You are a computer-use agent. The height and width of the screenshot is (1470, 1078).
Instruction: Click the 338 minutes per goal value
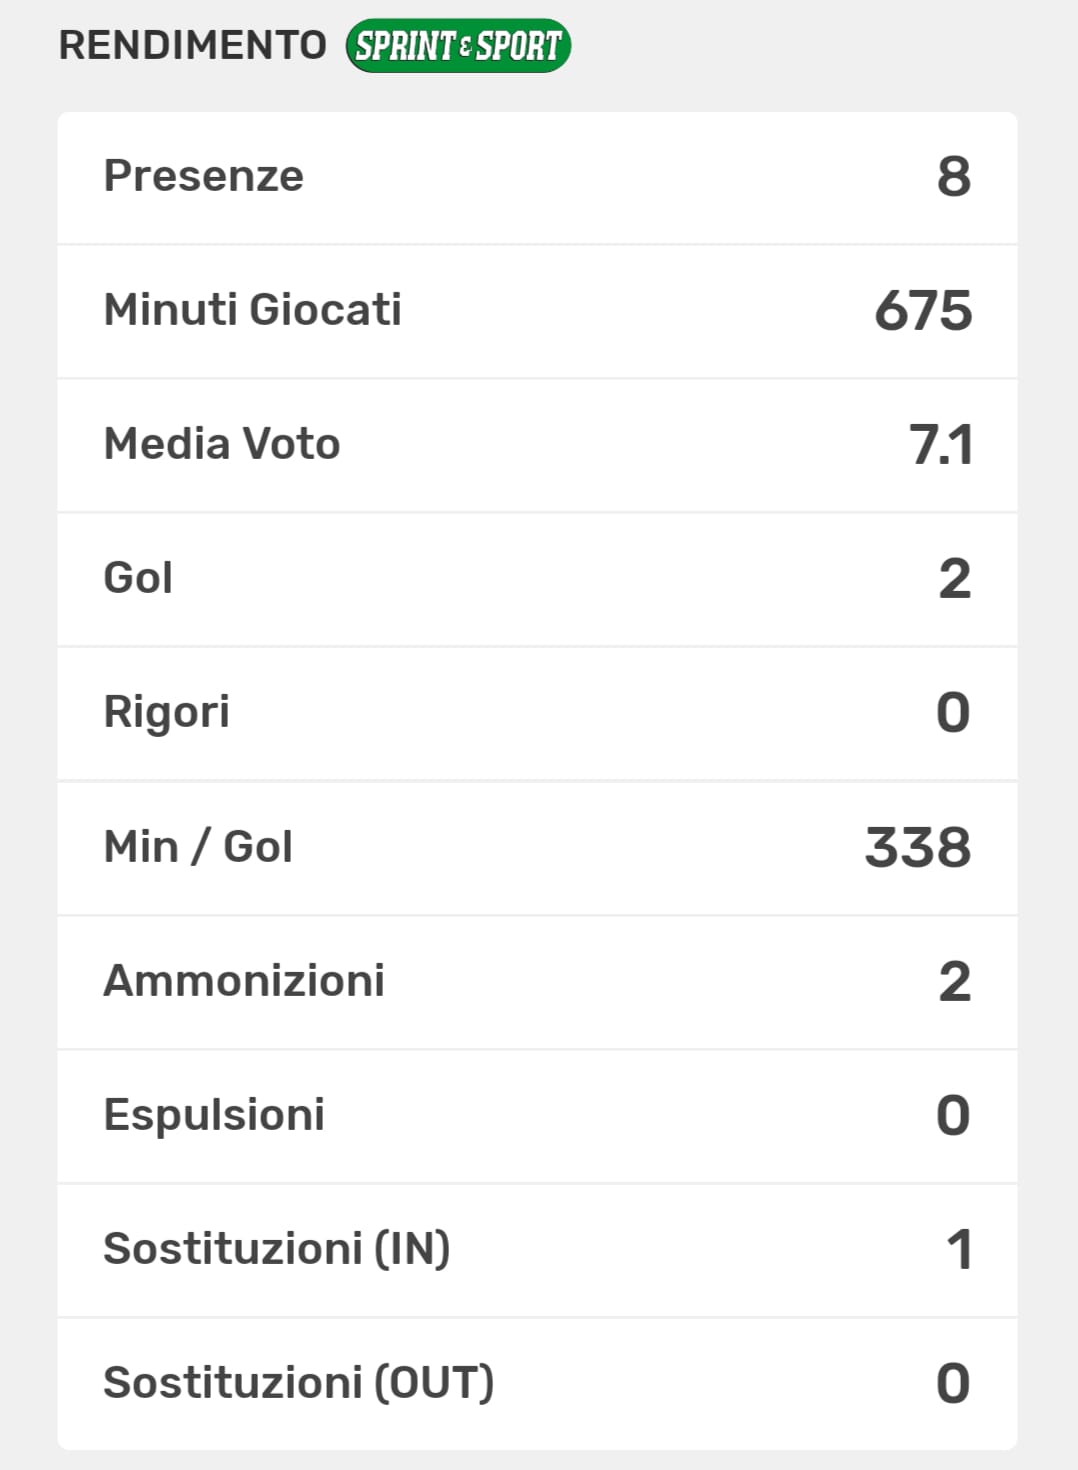[918, 848]
